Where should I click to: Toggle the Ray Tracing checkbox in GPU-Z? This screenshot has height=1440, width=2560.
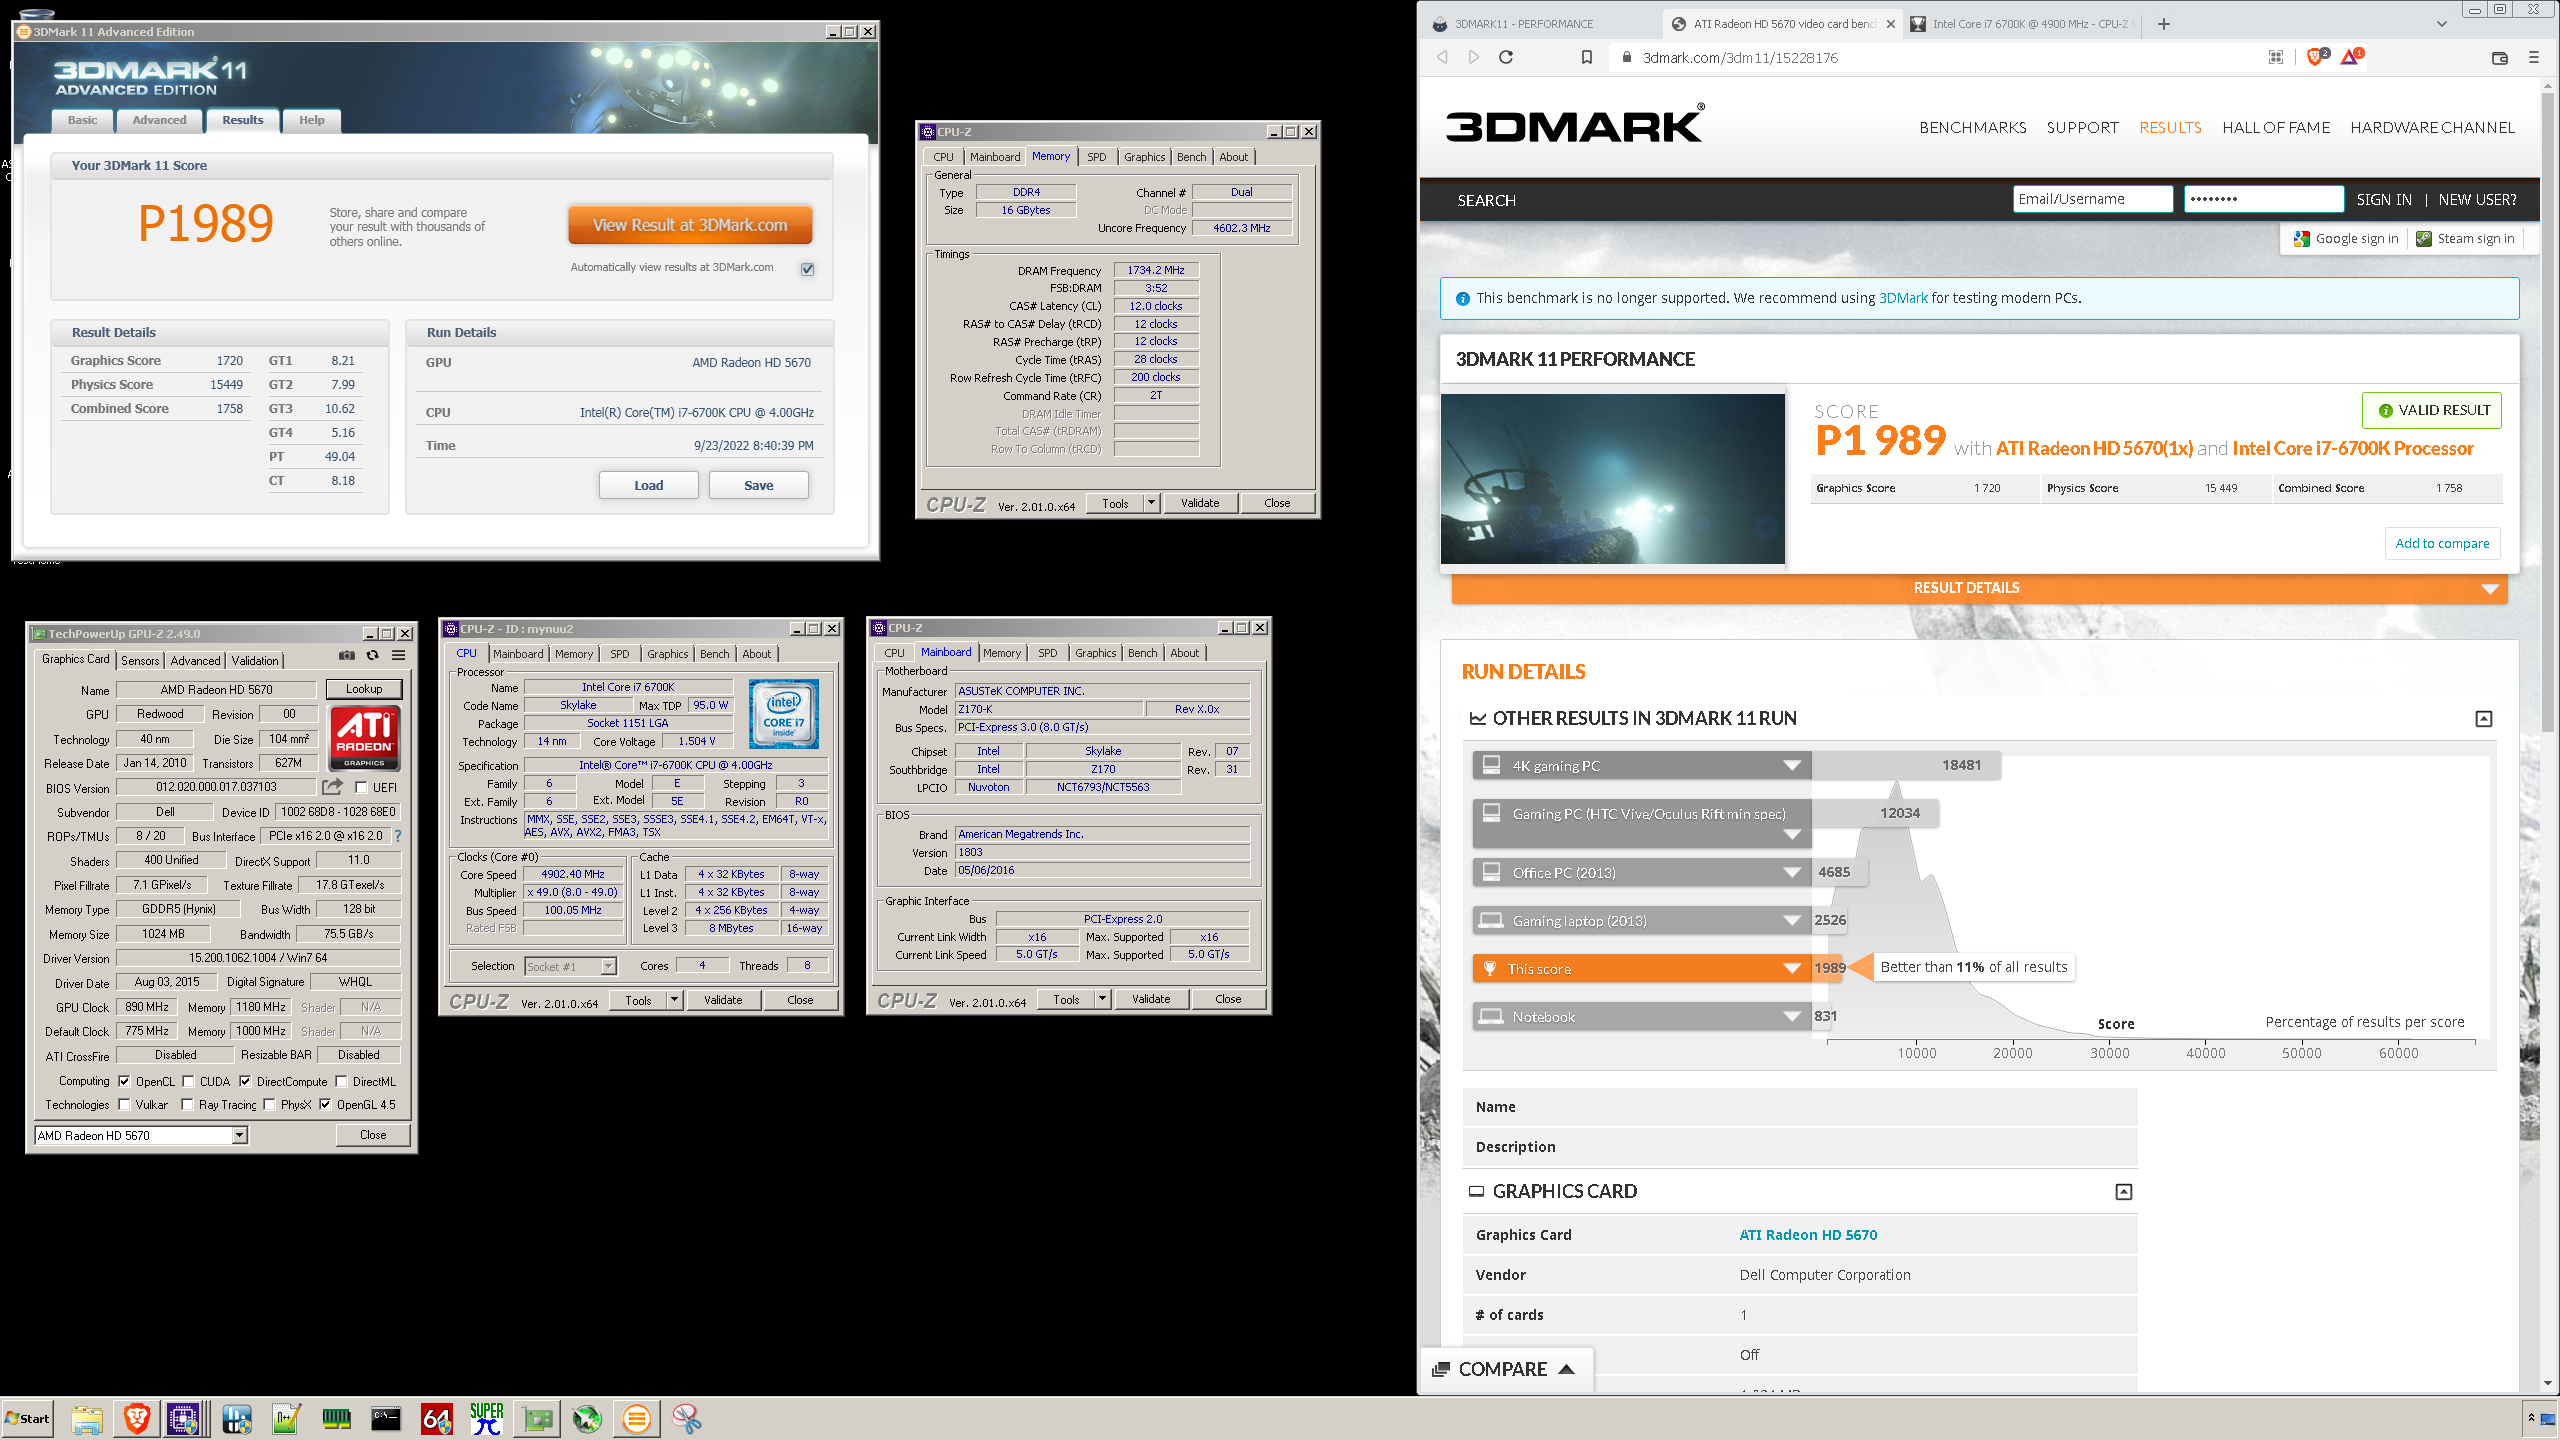[187, 1105]
